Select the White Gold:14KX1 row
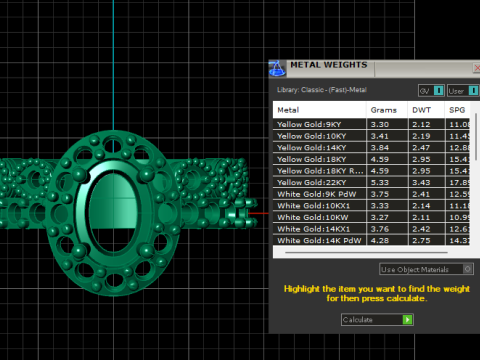This screenshot has height=360, width=480. tap(371, 229)
